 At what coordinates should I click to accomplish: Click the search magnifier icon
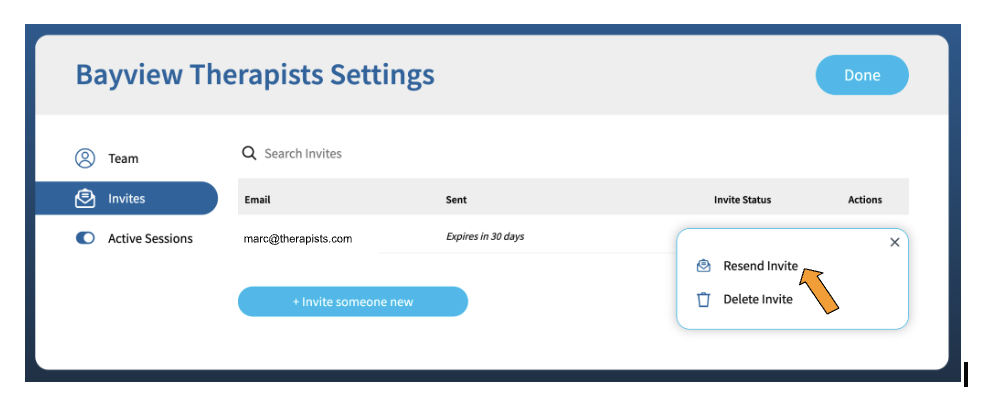[x=249, y=153]
